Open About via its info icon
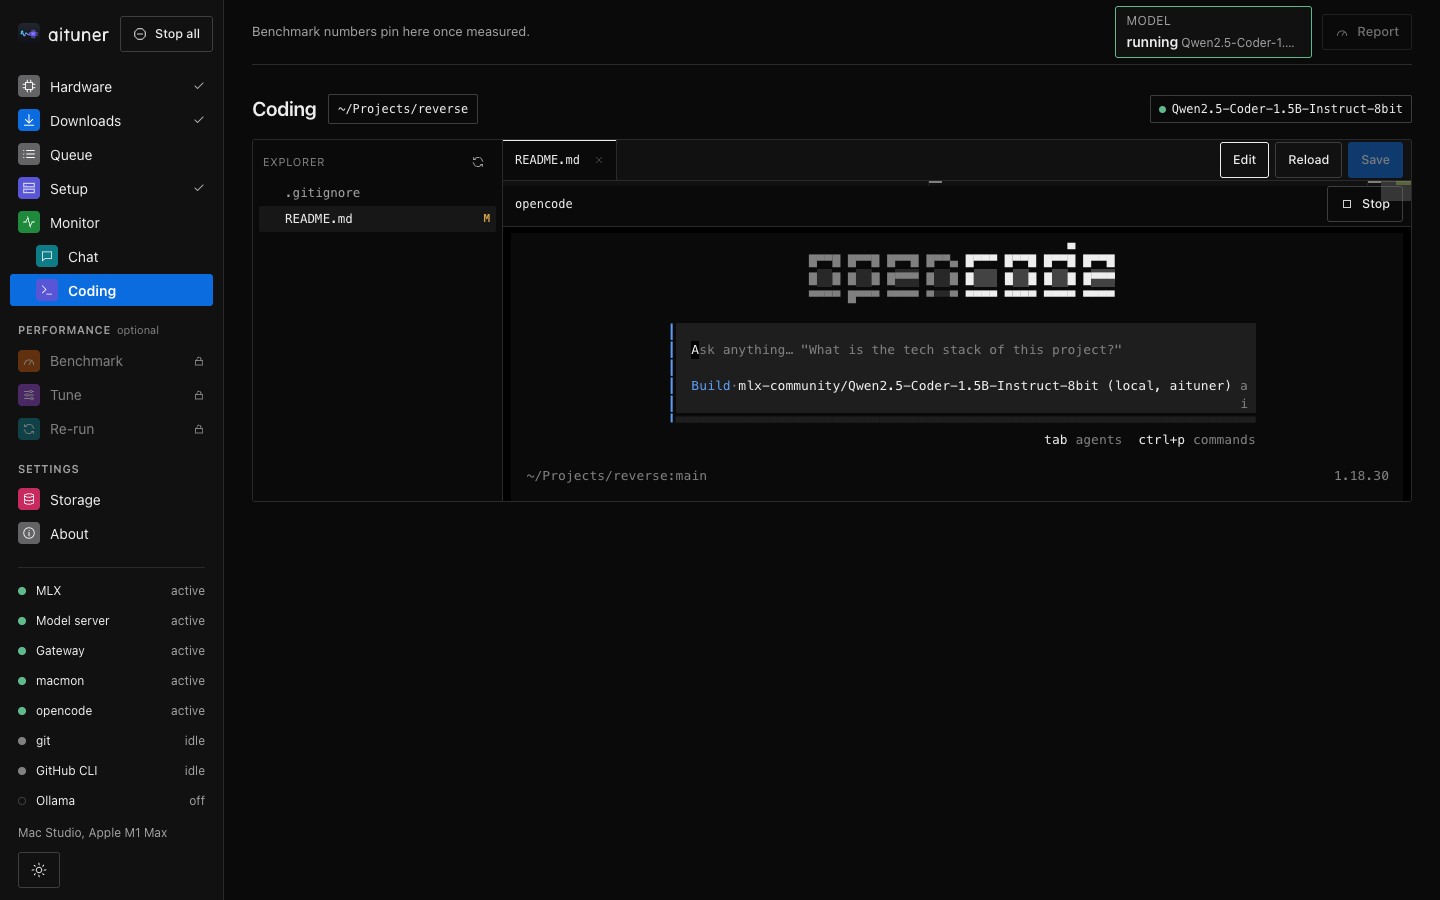Screen dimensions: 1440x900 coord(29,534)
